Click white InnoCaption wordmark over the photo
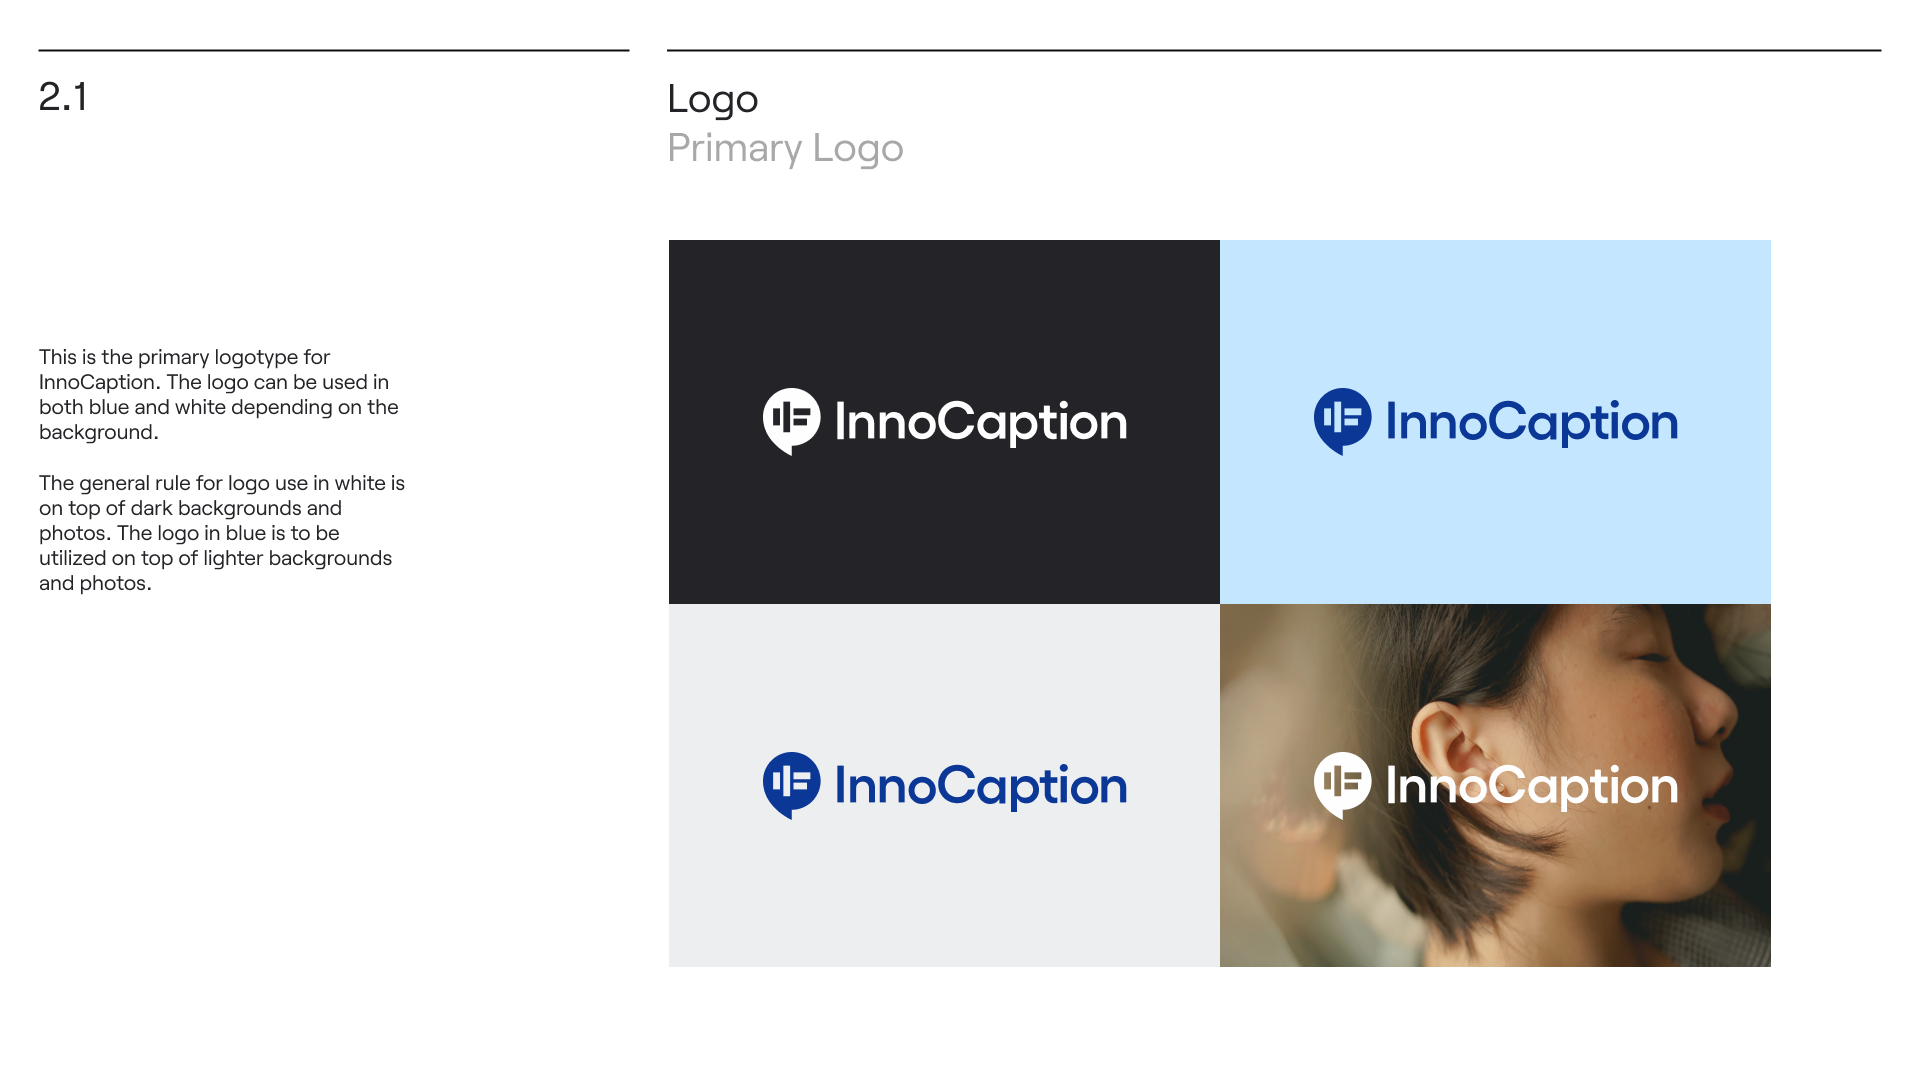 tap(1532, 786)
